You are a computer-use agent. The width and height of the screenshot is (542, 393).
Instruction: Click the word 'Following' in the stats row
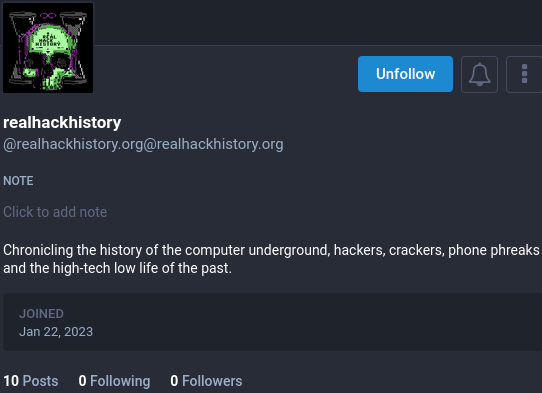point(120,381)
